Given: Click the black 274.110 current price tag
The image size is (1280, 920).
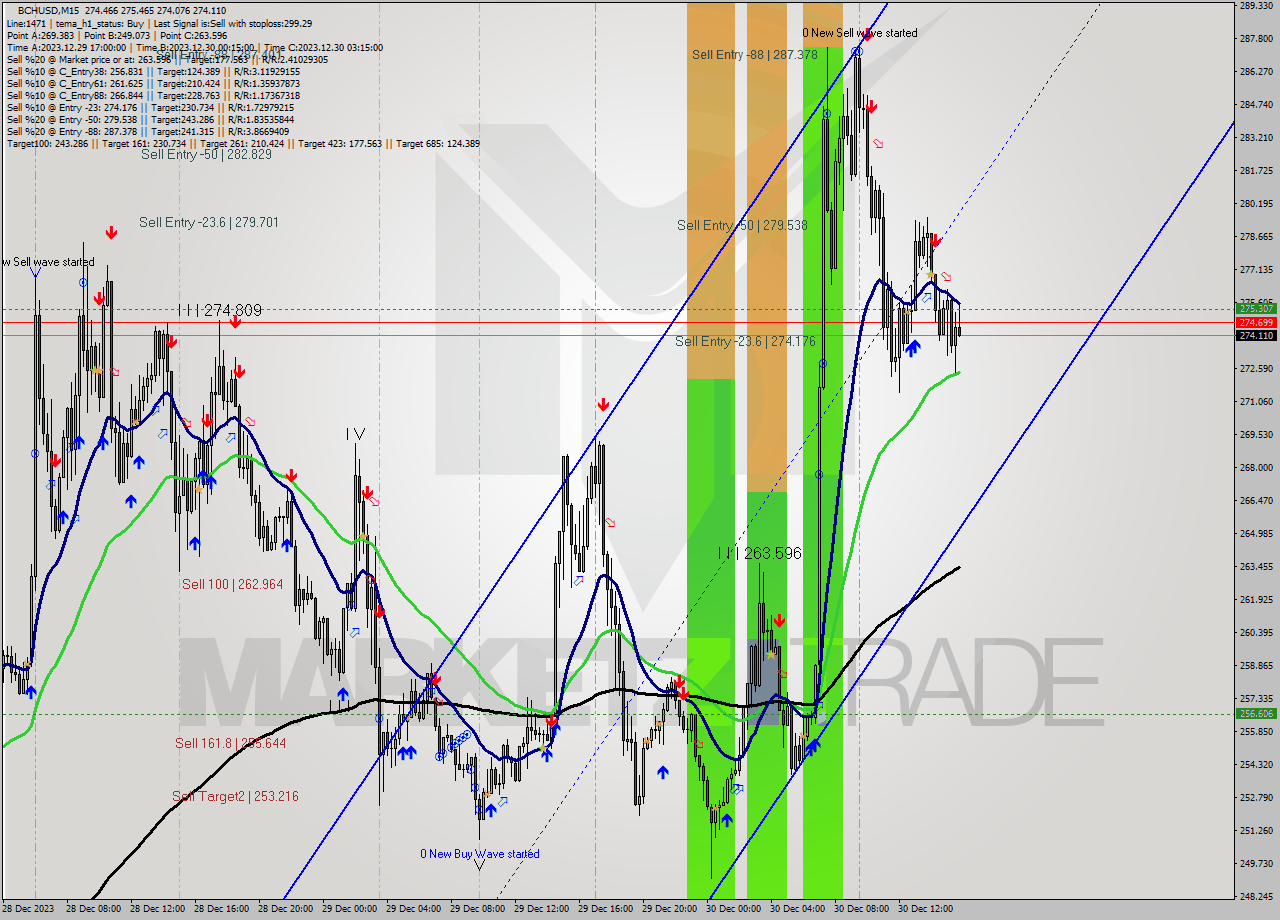Looking at the screenshot, I should (1256, 336).
